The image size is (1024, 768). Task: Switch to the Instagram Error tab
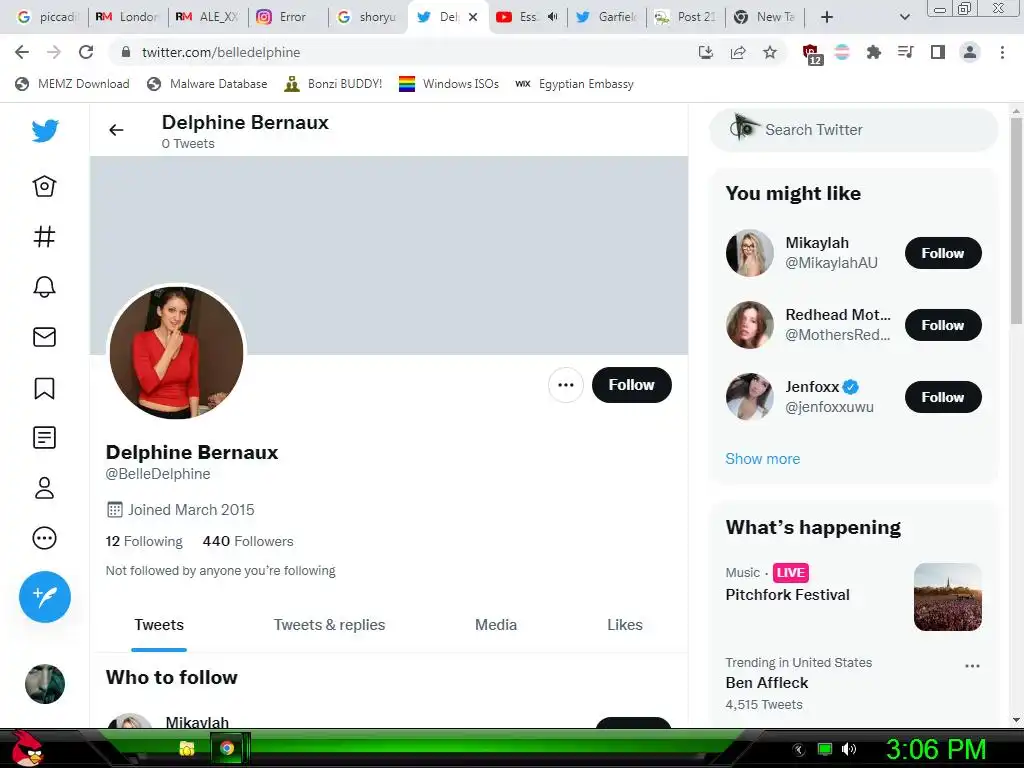point(286,17)
